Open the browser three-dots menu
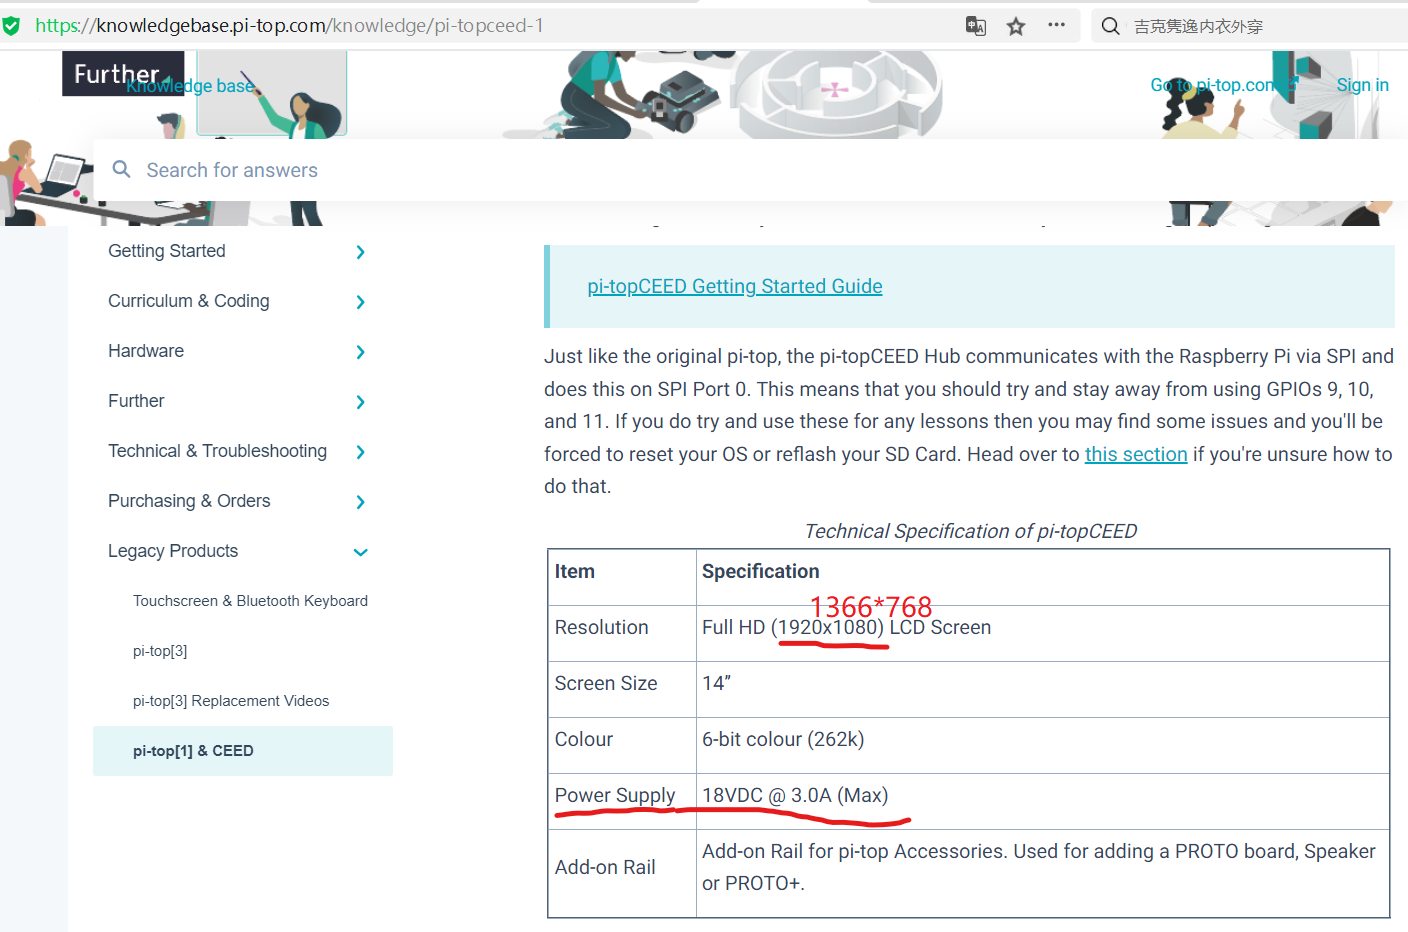The height and width of the screenshot is (932, 1408). point(1056,25)
